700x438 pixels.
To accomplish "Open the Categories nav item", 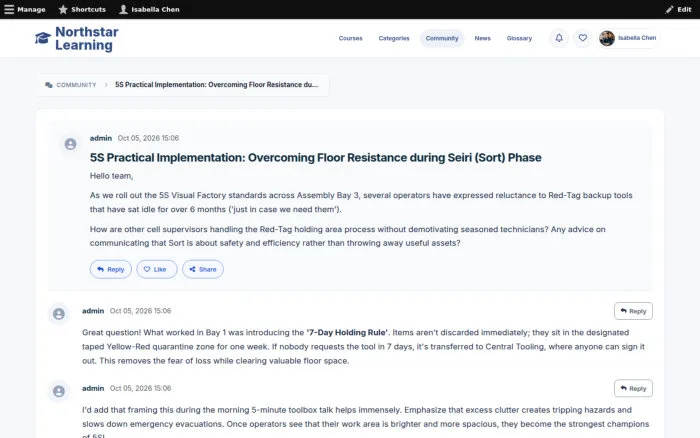I will pyautogui.click(x=394, y=38).
